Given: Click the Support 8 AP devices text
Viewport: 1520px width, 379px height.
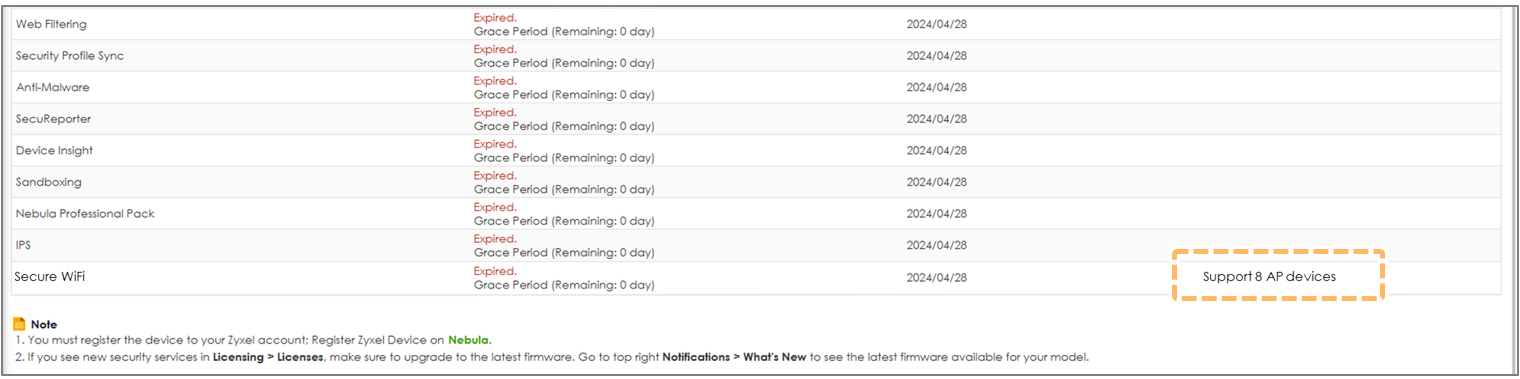Looking at the screenshot, I should (x=1269, y=277).
